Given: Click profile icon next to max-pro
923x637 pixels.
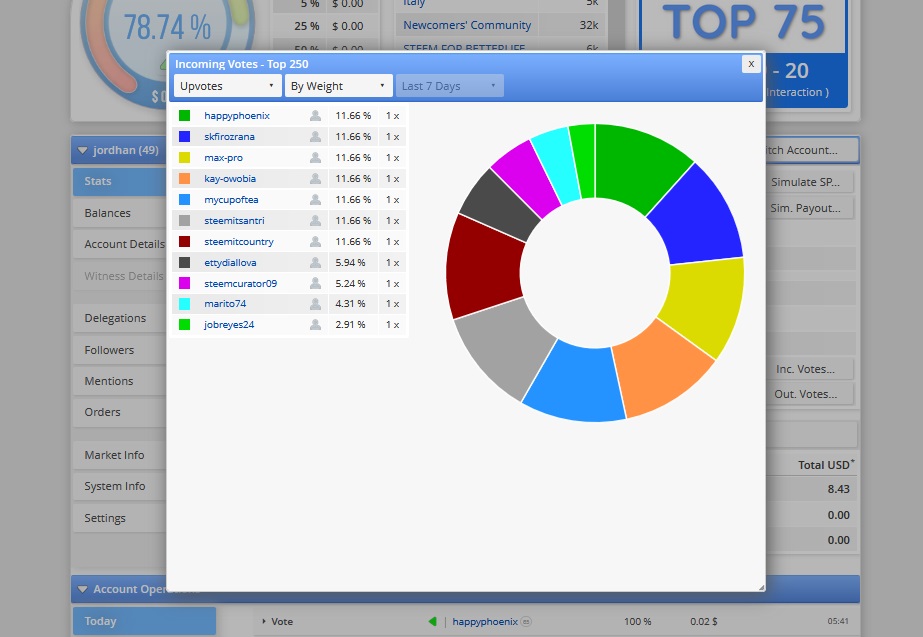Looking at the screenshot, I should point(316,158).
